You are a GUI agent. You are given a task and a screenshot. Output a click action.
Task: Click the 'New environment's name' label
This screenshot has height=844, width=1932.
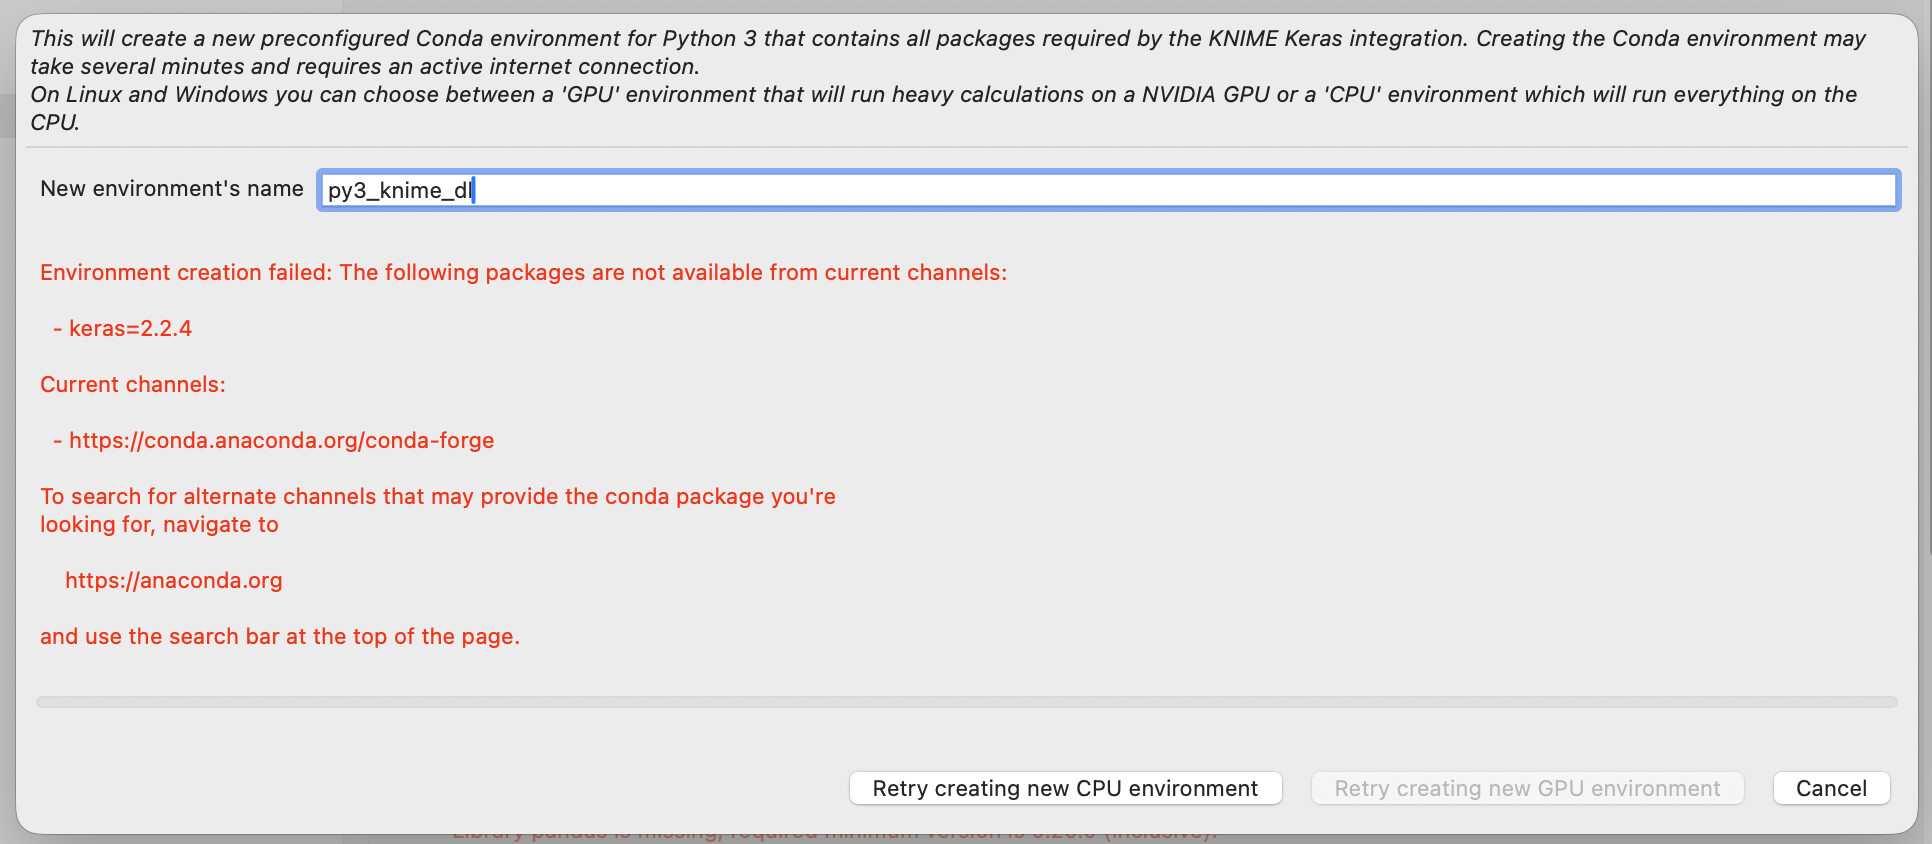click(x=171, y=189)
